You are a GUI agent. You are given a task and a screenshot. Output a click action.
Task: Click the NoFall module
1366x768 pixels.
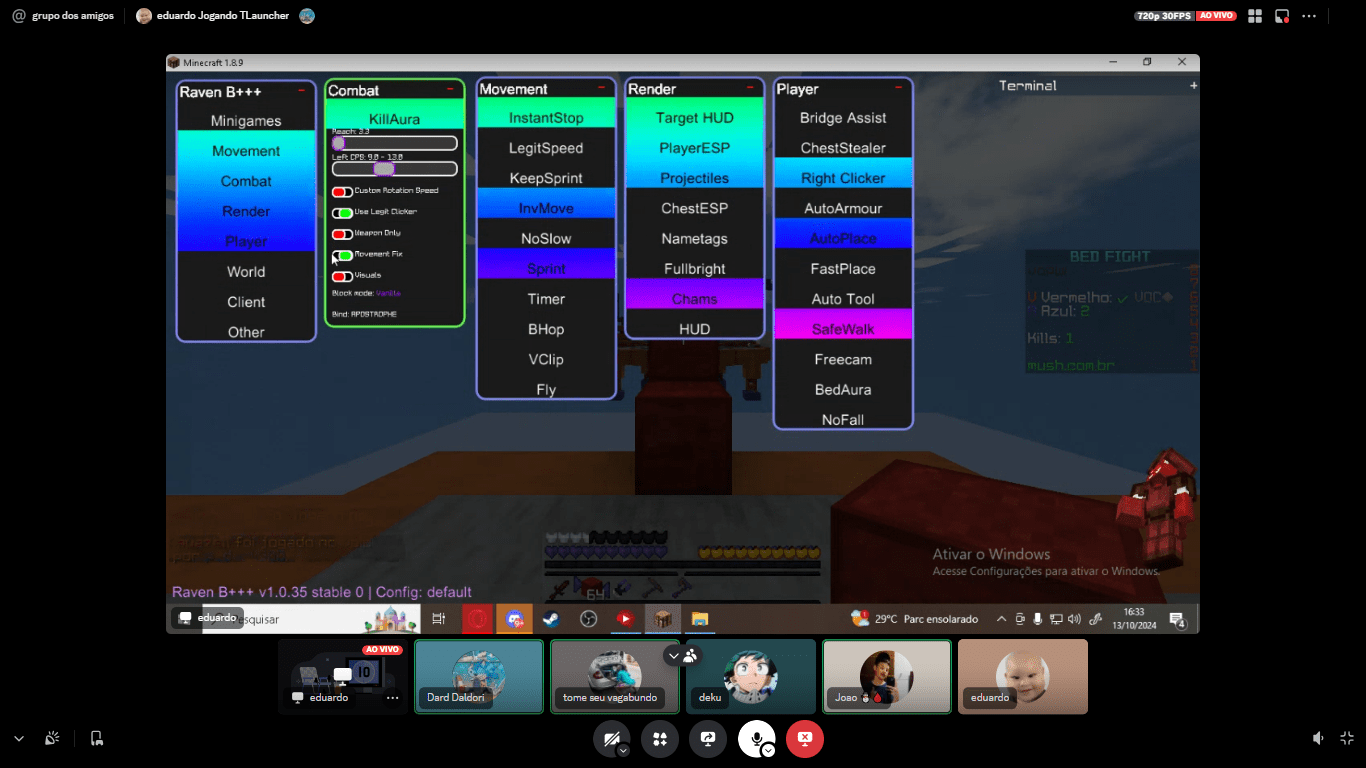tap(843, 419)
